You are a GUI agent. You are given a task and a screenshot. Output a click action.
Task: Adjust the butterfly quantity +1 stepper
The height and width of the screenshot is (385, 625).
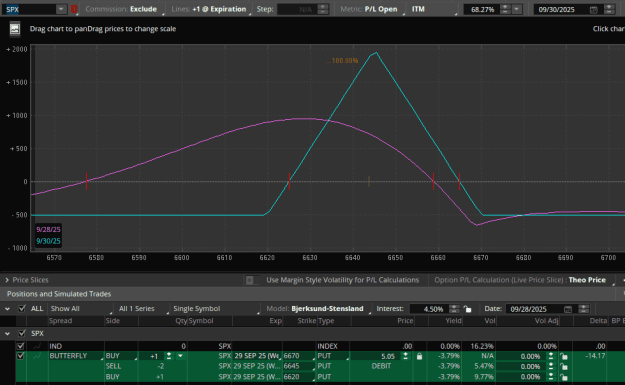pyautogui.click(x=169, y=356)
